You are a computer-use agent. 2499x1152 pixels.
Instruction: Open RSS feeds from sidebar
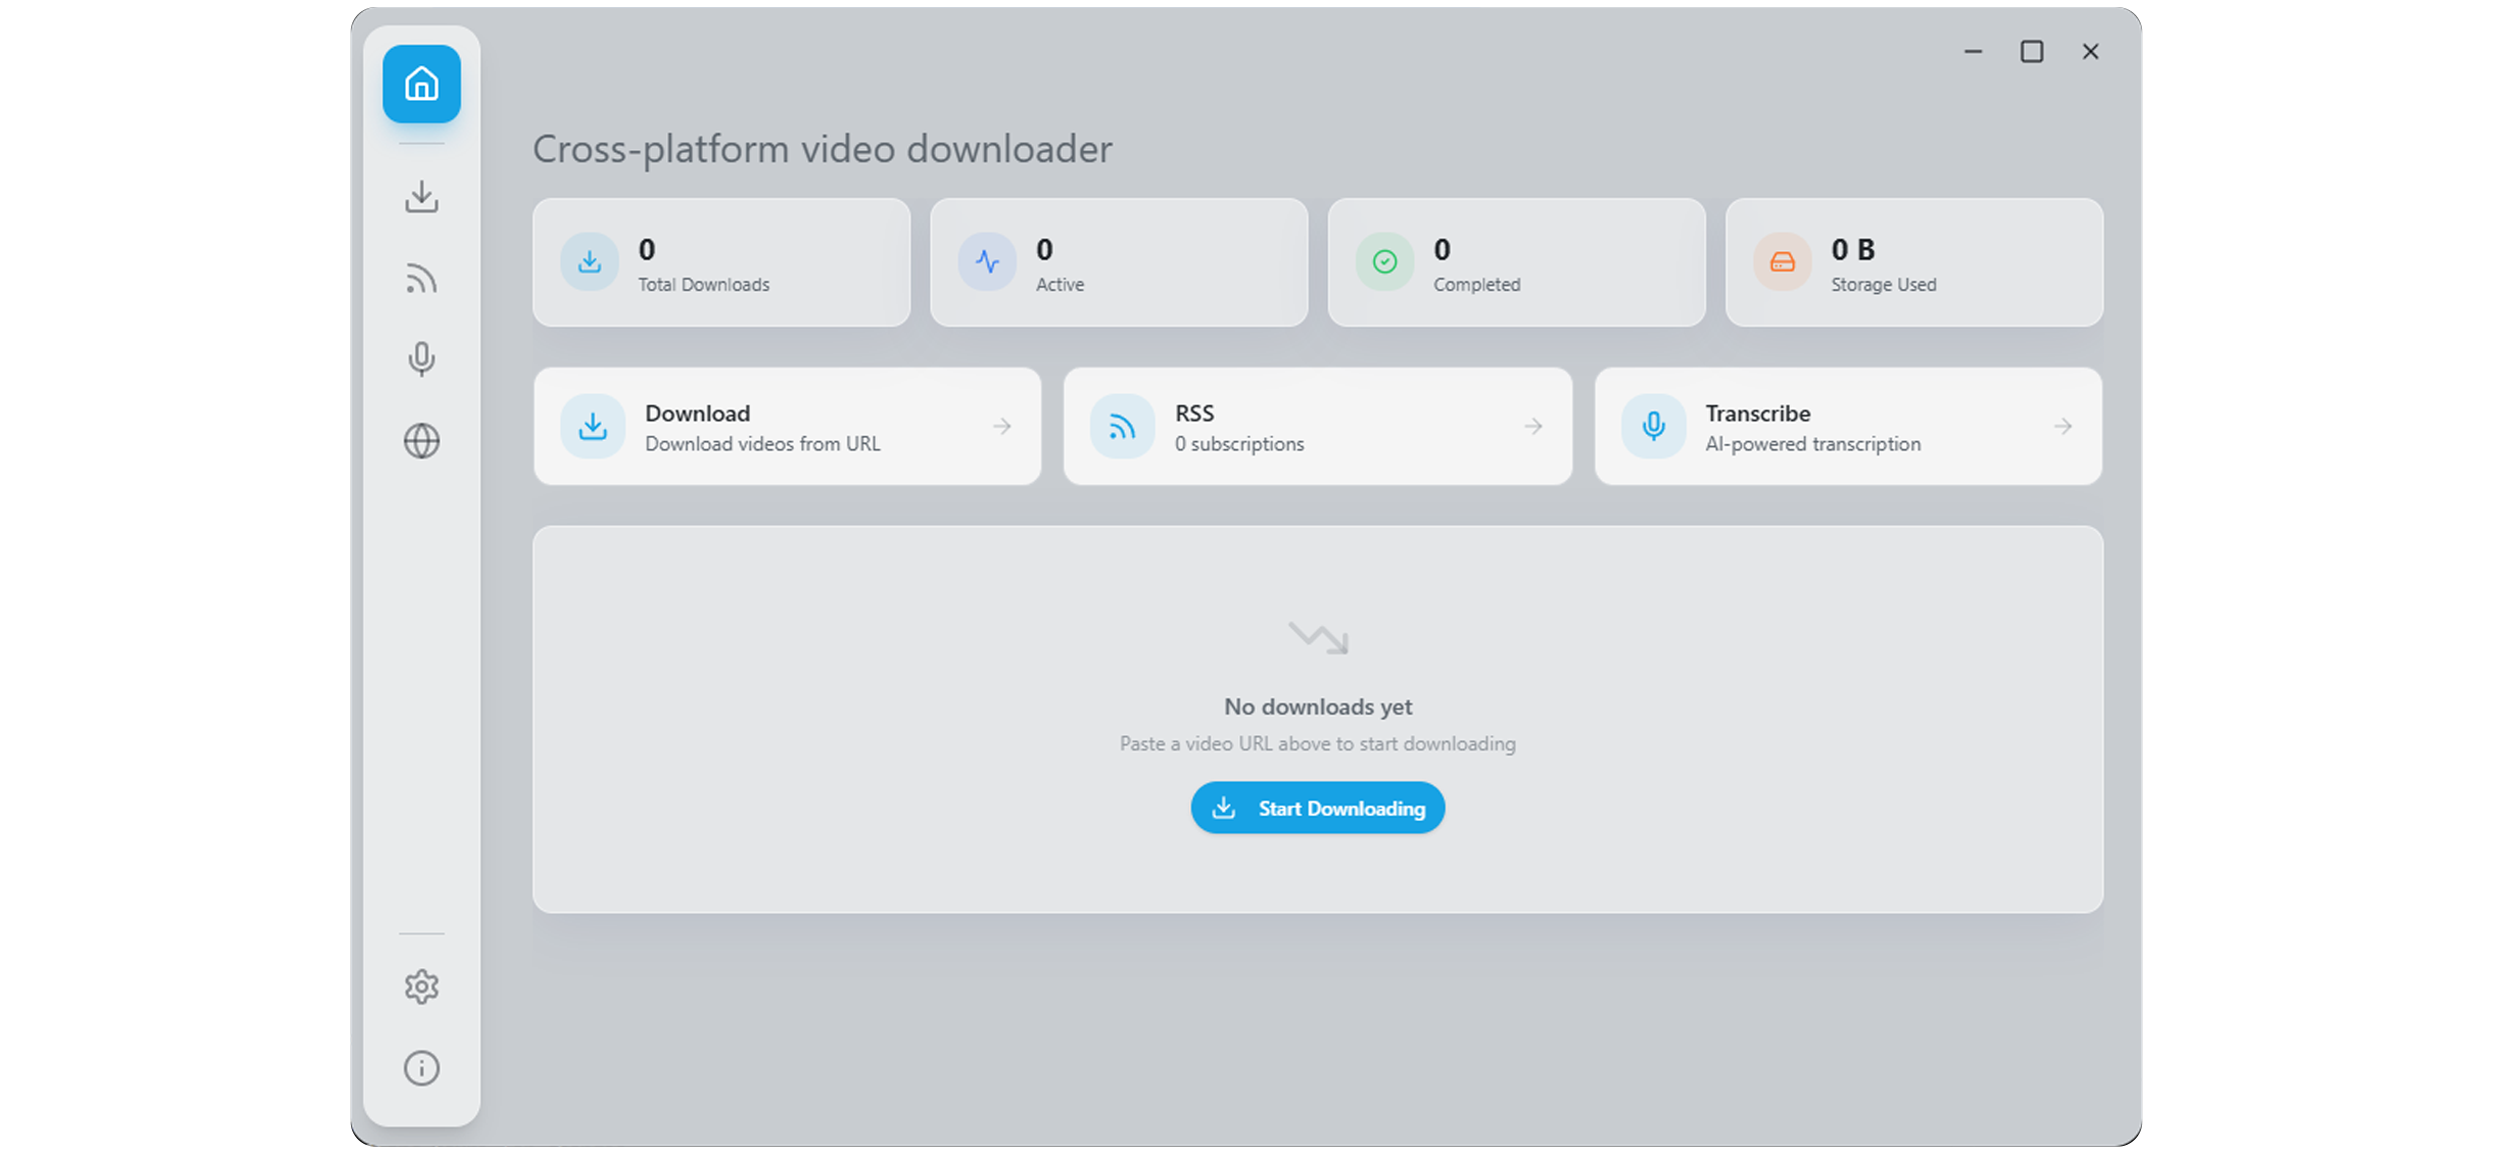tap(421, 278)
